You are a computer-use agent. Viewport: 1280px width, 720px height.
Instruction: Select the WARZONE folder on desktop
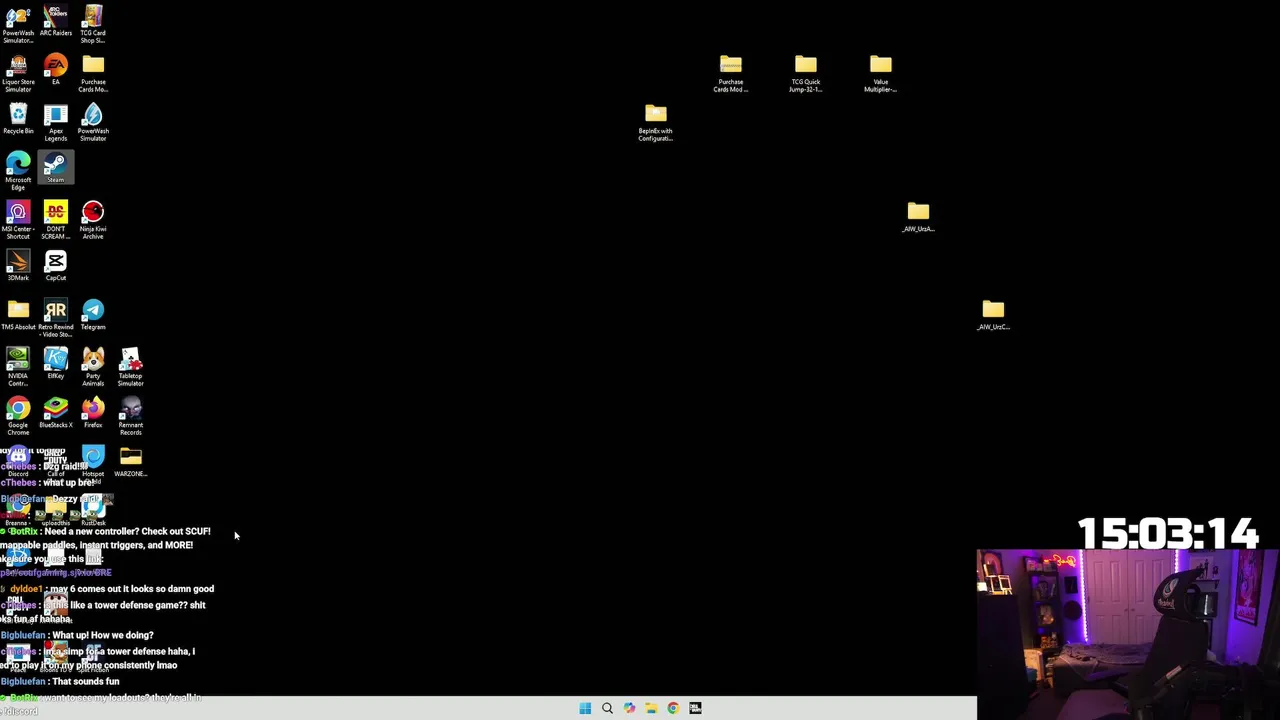(131, 462)
